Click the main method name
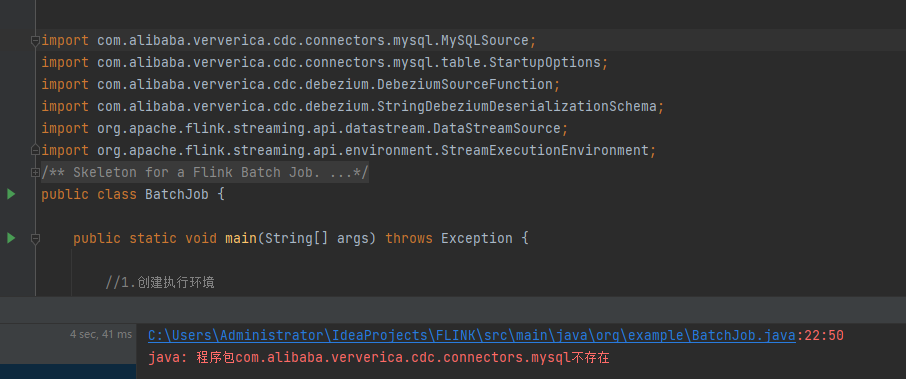The height and width of the screenshot is (379, 906). pyautogui.click(x=241, y=238)
